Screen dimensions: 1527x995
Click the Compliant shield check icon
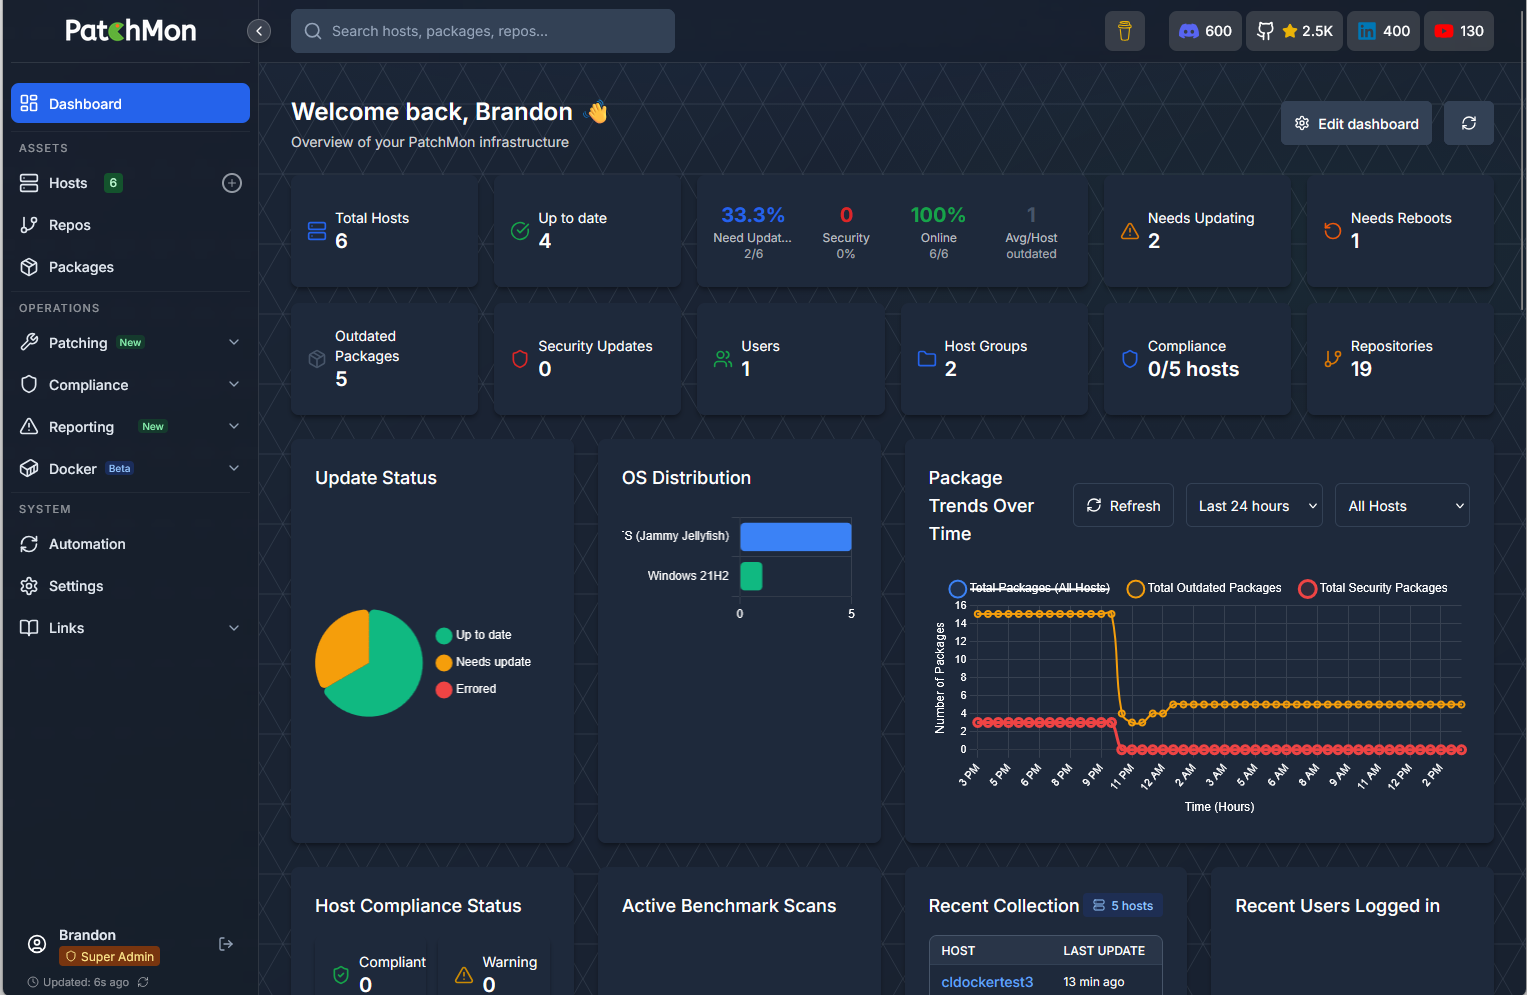[x=341, y=974]
